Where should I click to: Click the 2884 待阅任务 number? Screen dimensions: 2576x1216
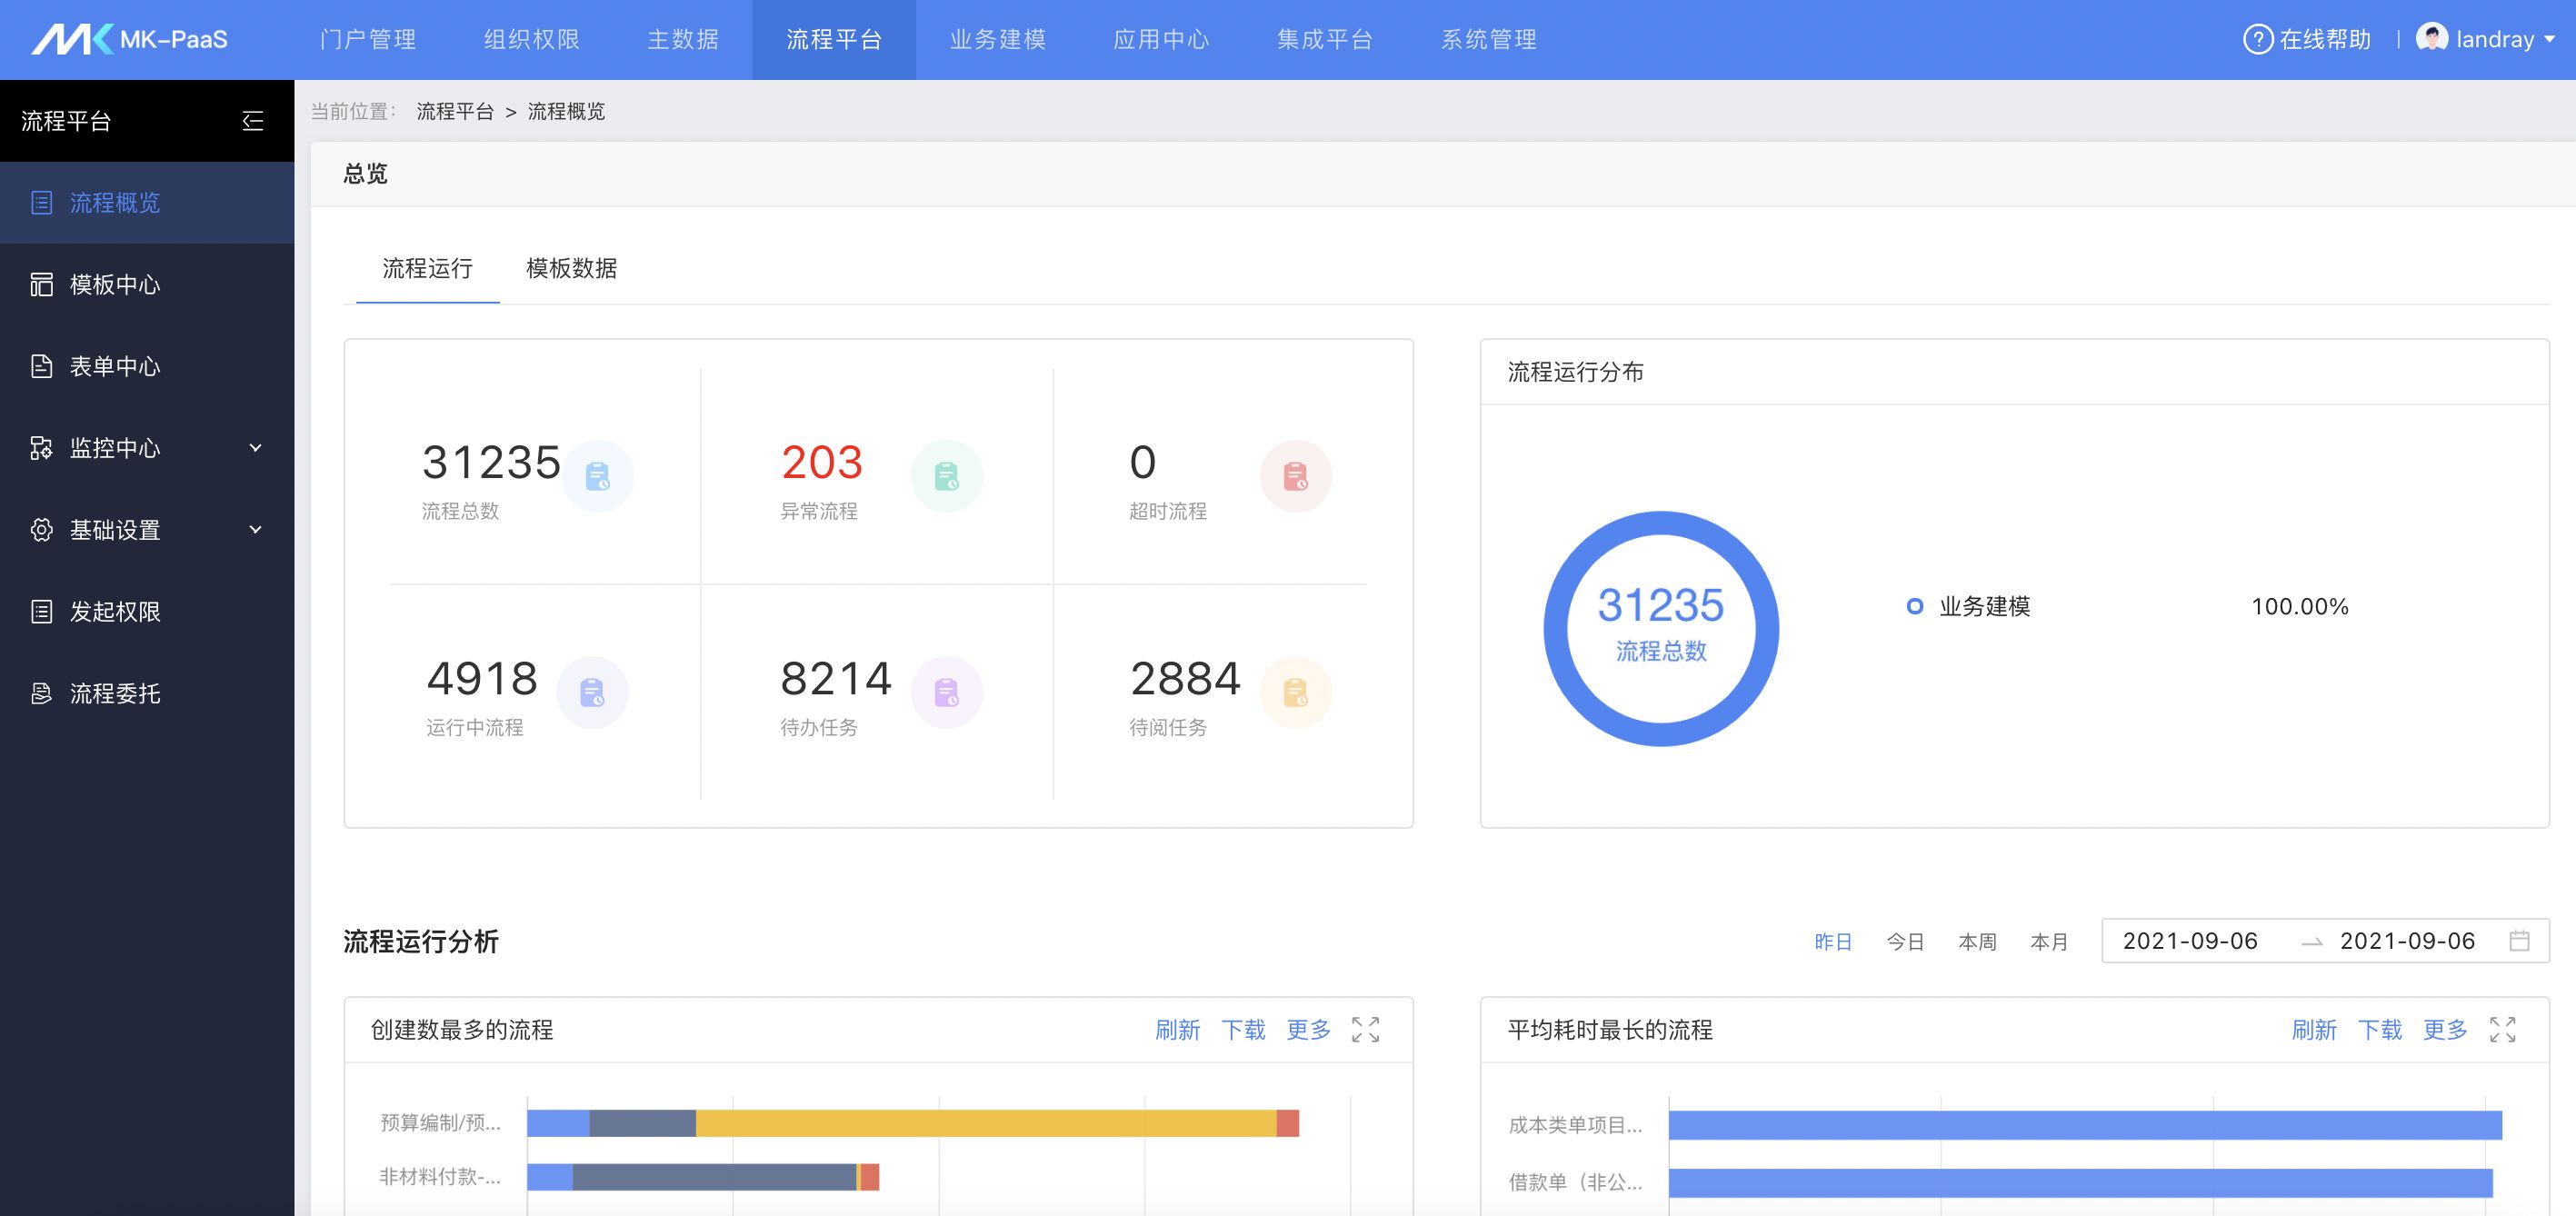[1185, 678]
